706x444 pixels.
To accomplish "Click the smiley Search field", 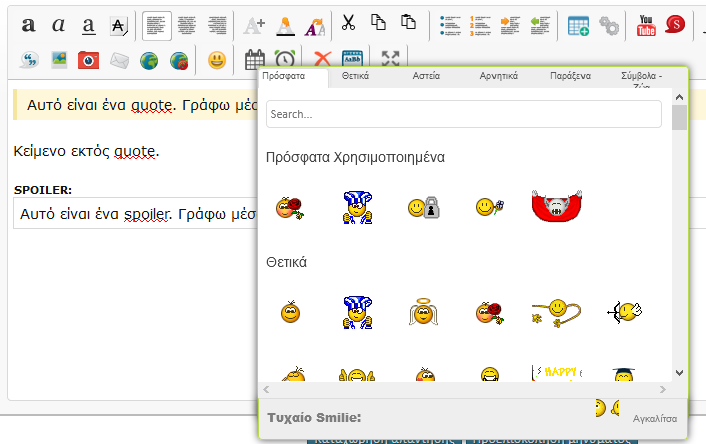I will (463, 114).
